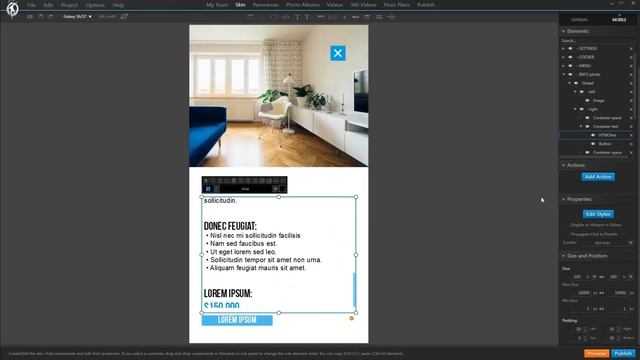Toggle visibility of HTMLText element
Image resolution: width=640 pixels, height=360 pixels.
click(x=593, y=135)
